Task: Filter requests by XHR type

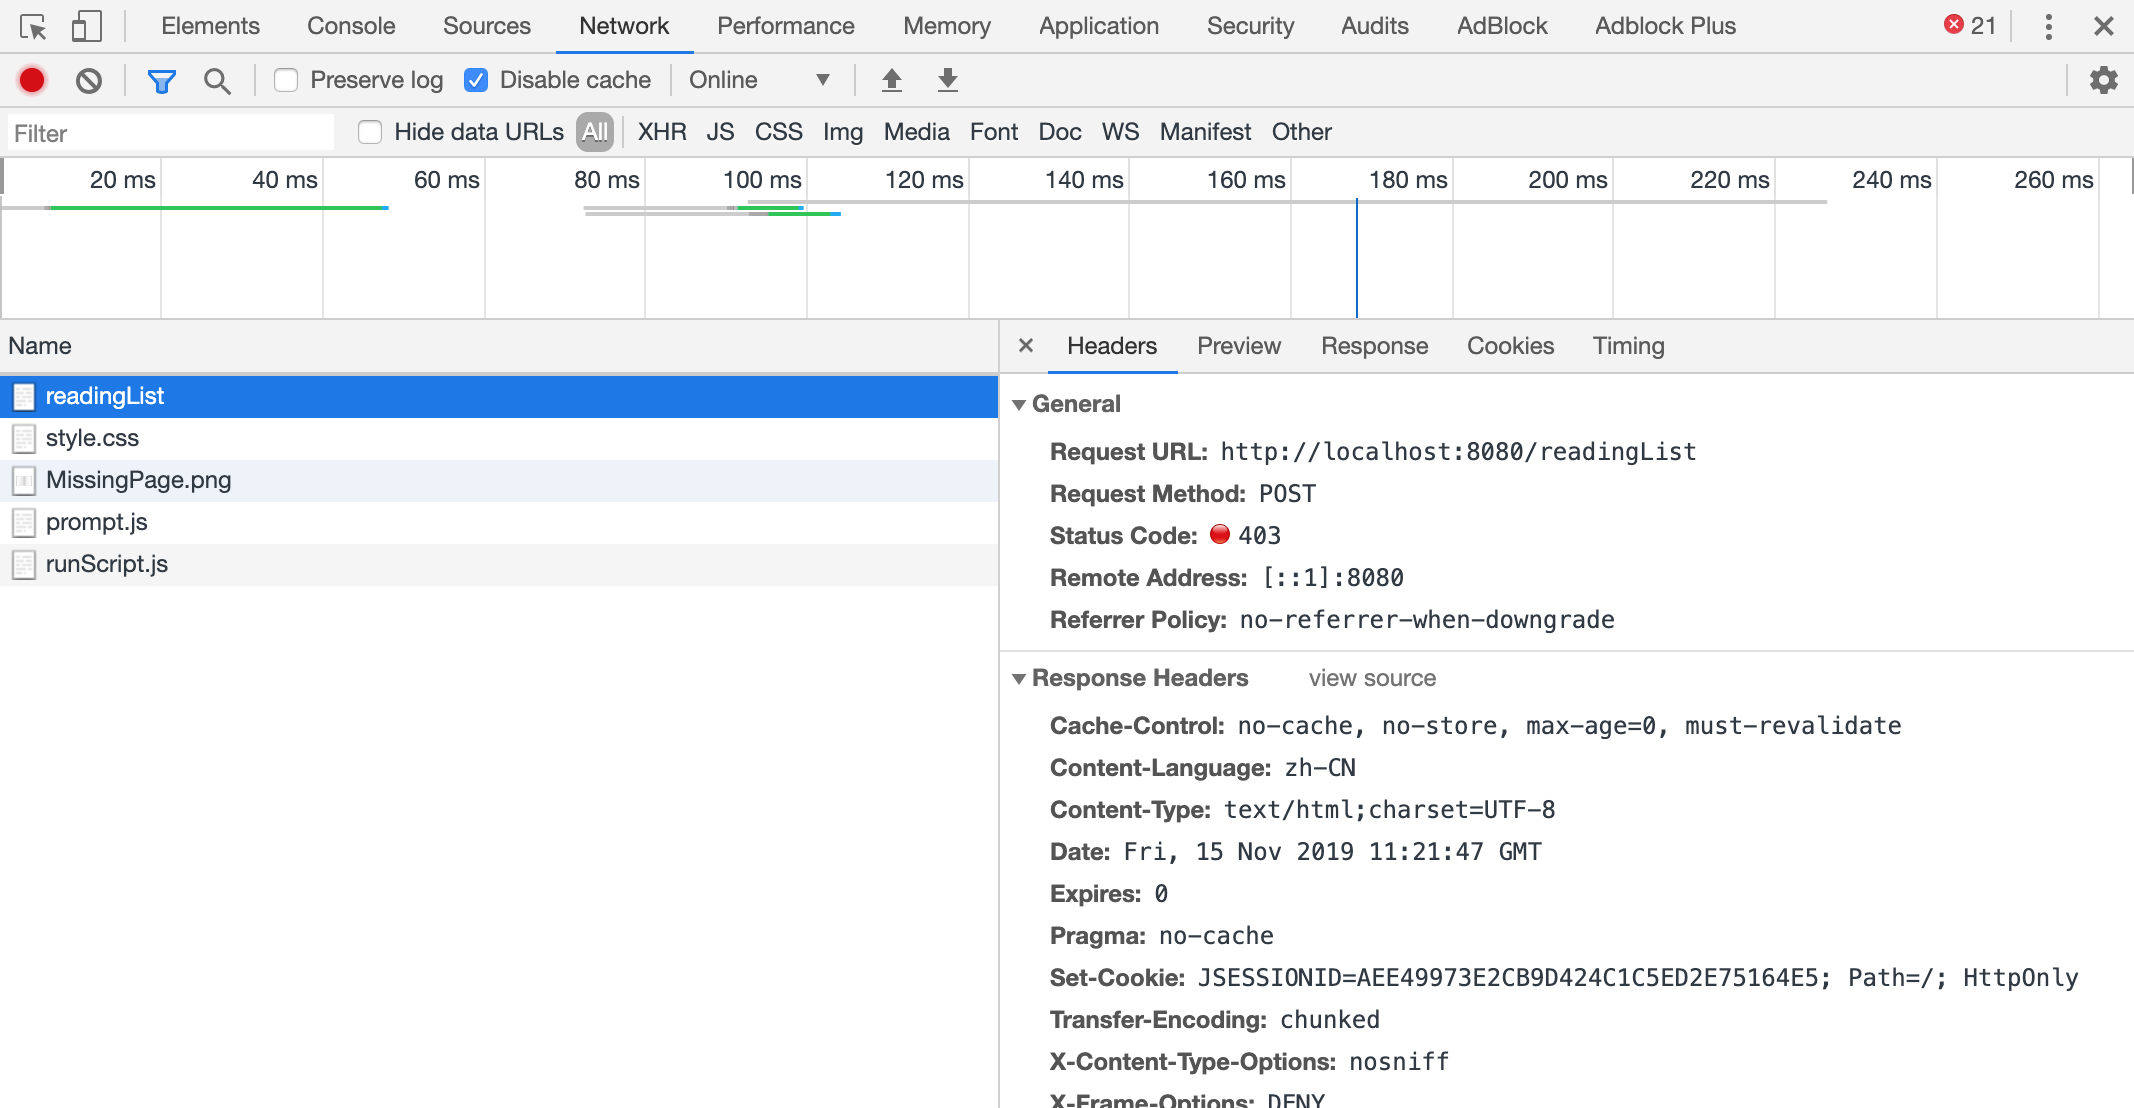Action: coord(662,132)
